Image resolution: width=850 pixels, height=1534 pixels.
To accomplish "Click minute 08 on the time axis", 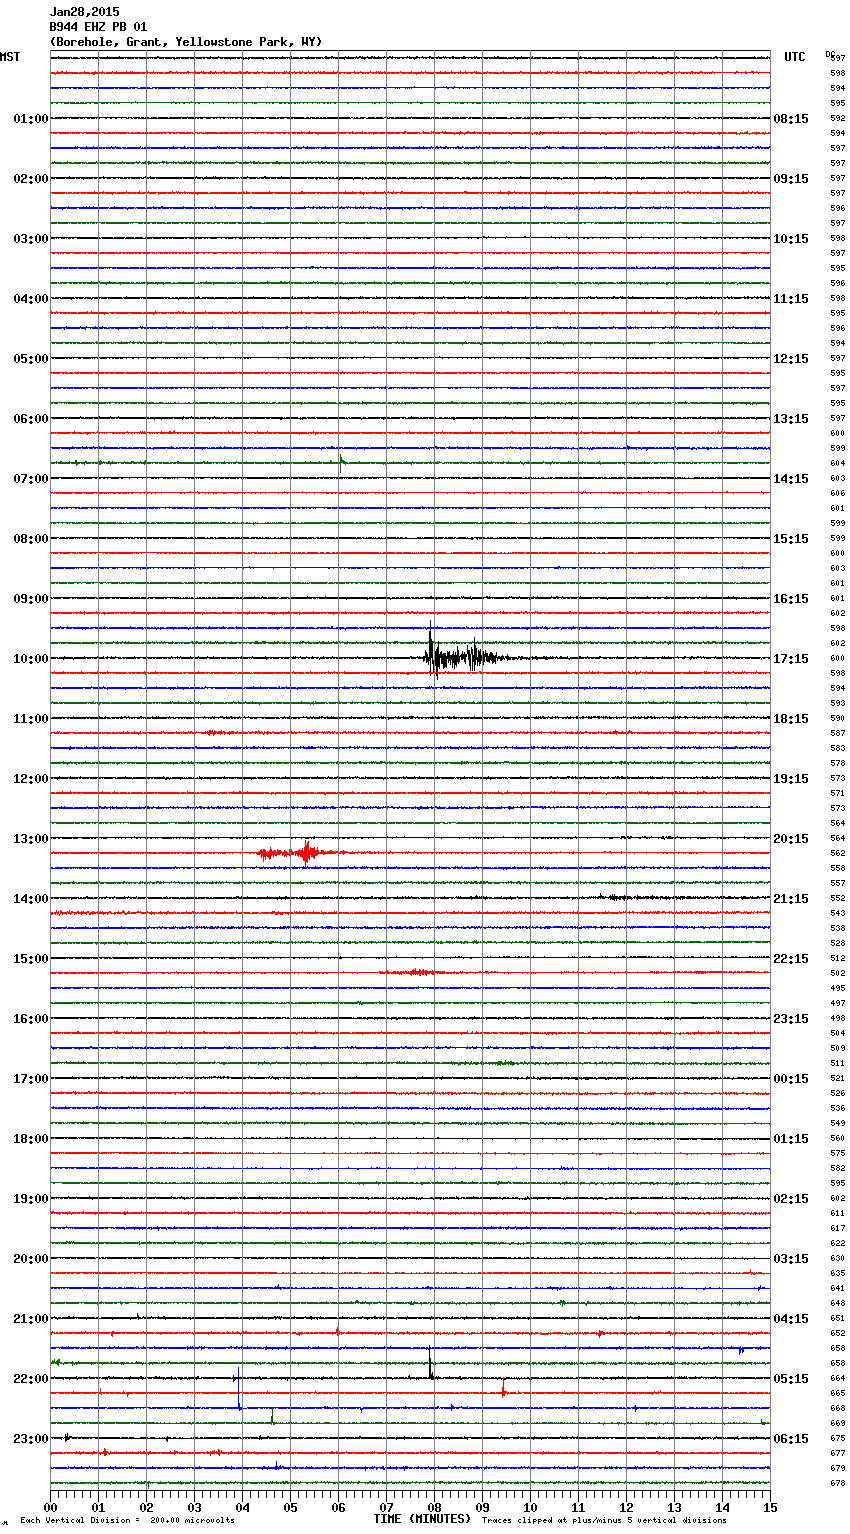I will tap(435, 1507).
